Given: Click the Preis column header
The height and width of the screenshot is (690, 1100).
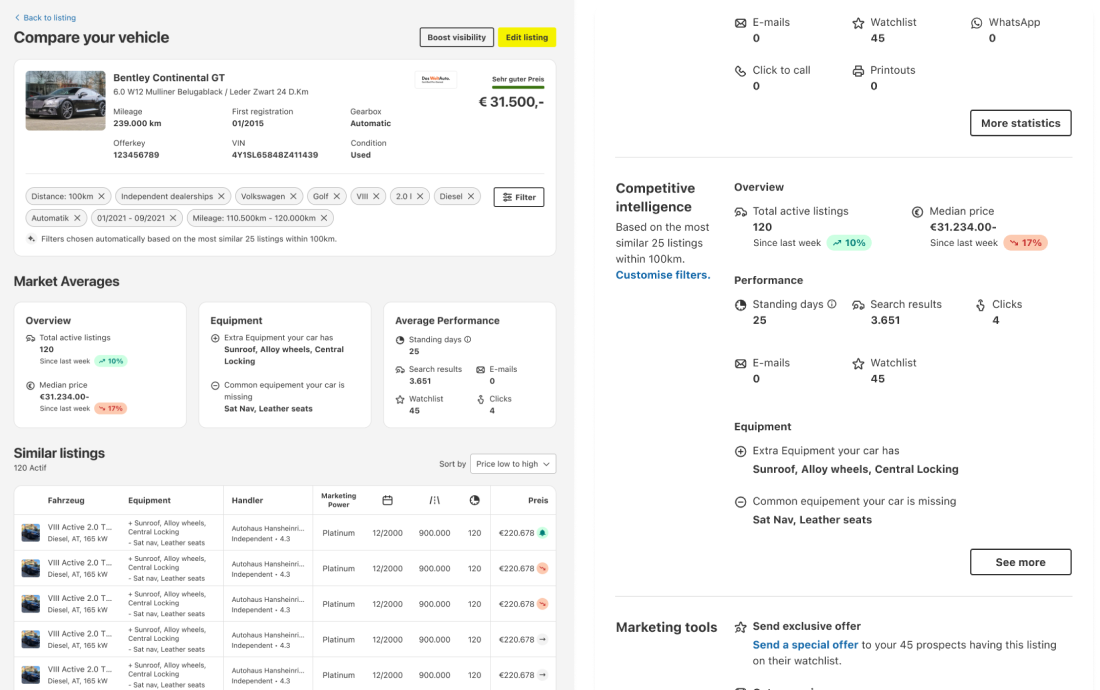Looking at the screenshot, I should click(538, 500).
